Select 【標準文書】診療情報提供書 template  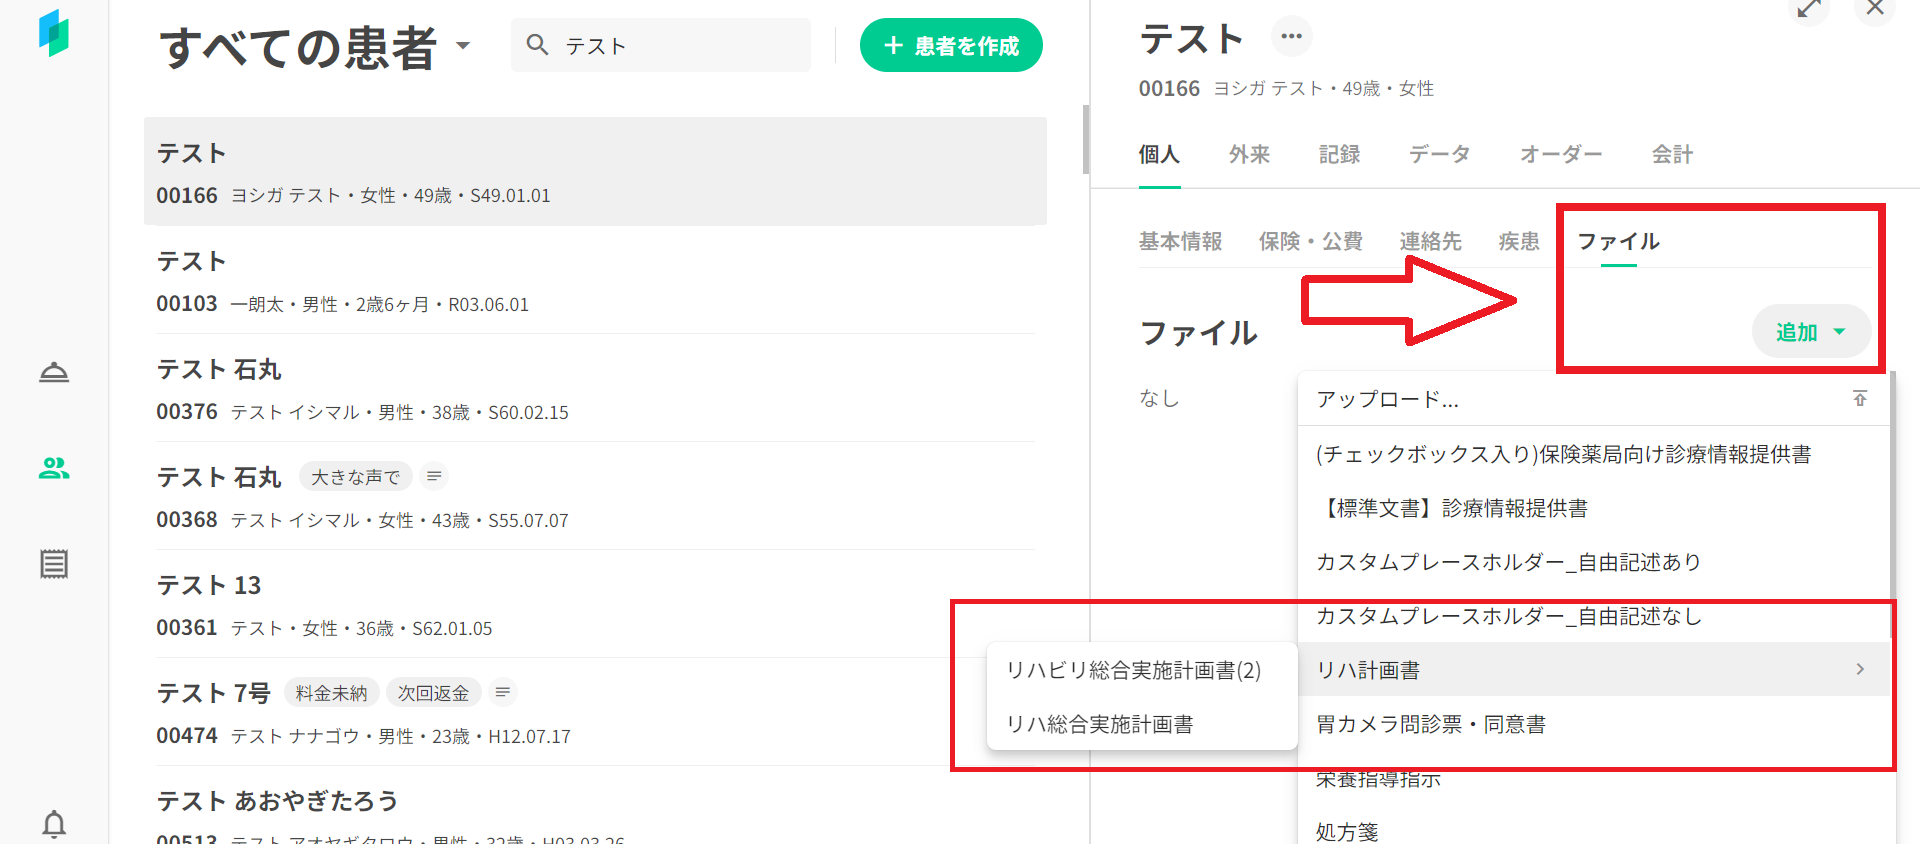click(1594, 508)
